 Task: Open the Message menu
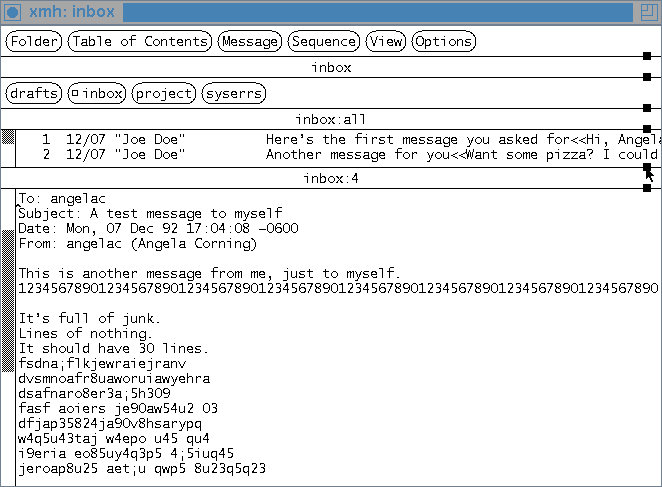tap(249, 41)
